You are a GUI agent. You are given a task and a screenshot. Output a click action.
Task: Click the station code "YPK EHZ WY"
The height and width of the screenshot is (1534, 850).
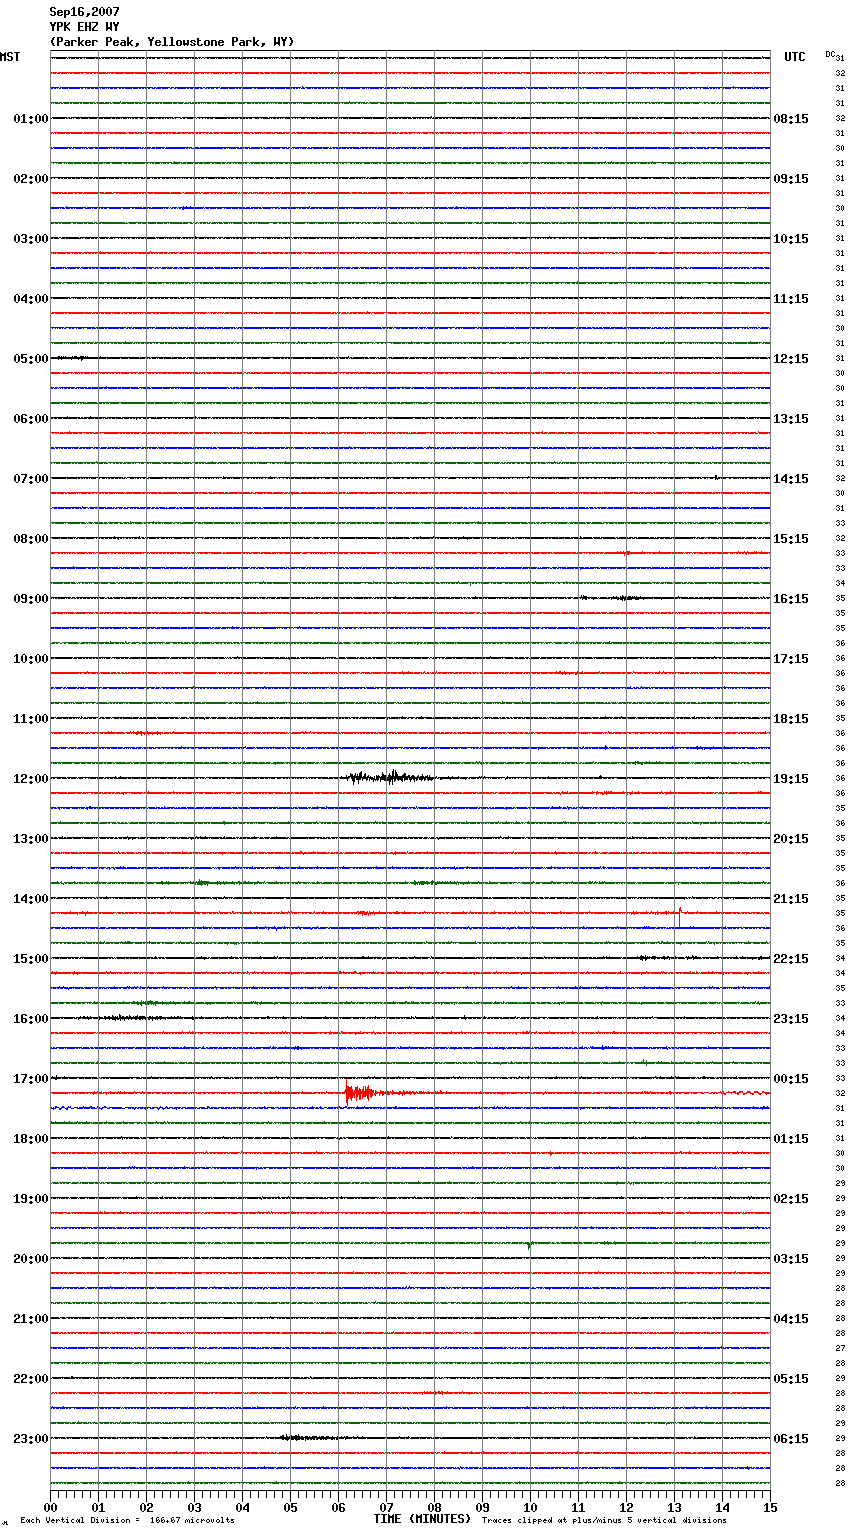[84, 27]
